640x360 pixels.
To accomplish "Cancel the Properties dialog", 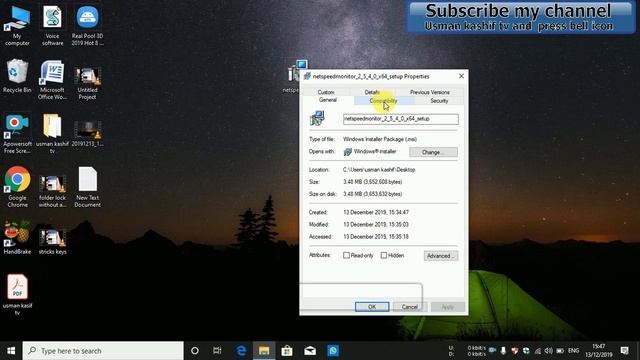I will click(409, 307).
